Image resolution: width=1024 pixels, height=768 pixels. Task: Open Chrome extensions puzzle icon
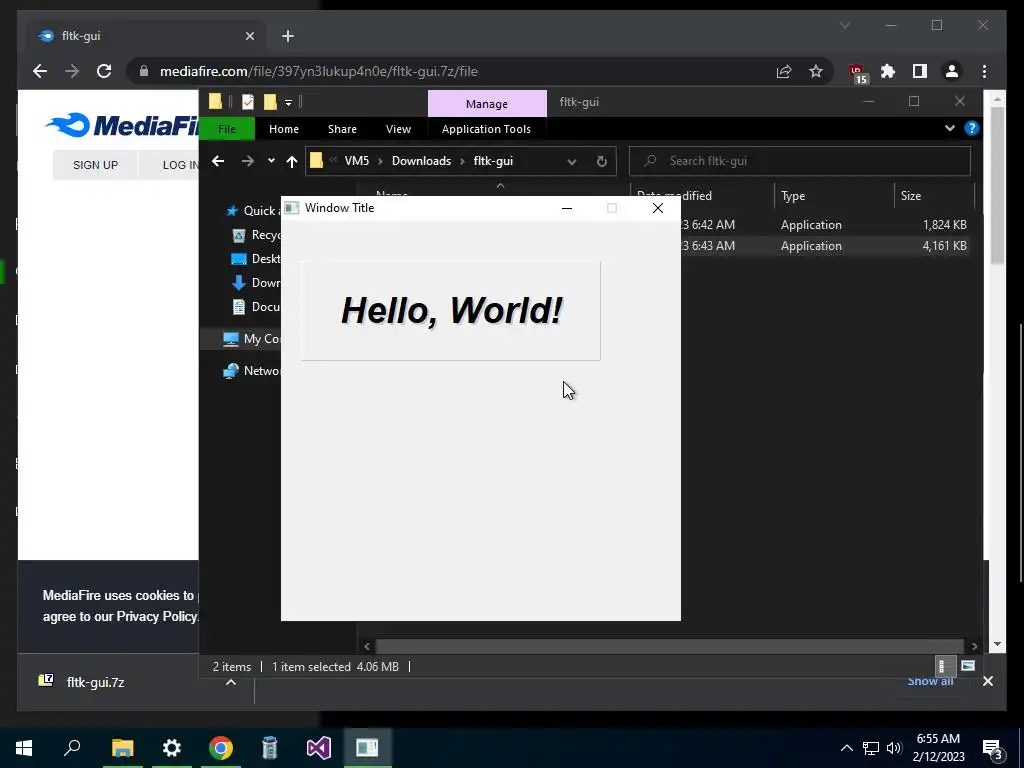[888, 71]
